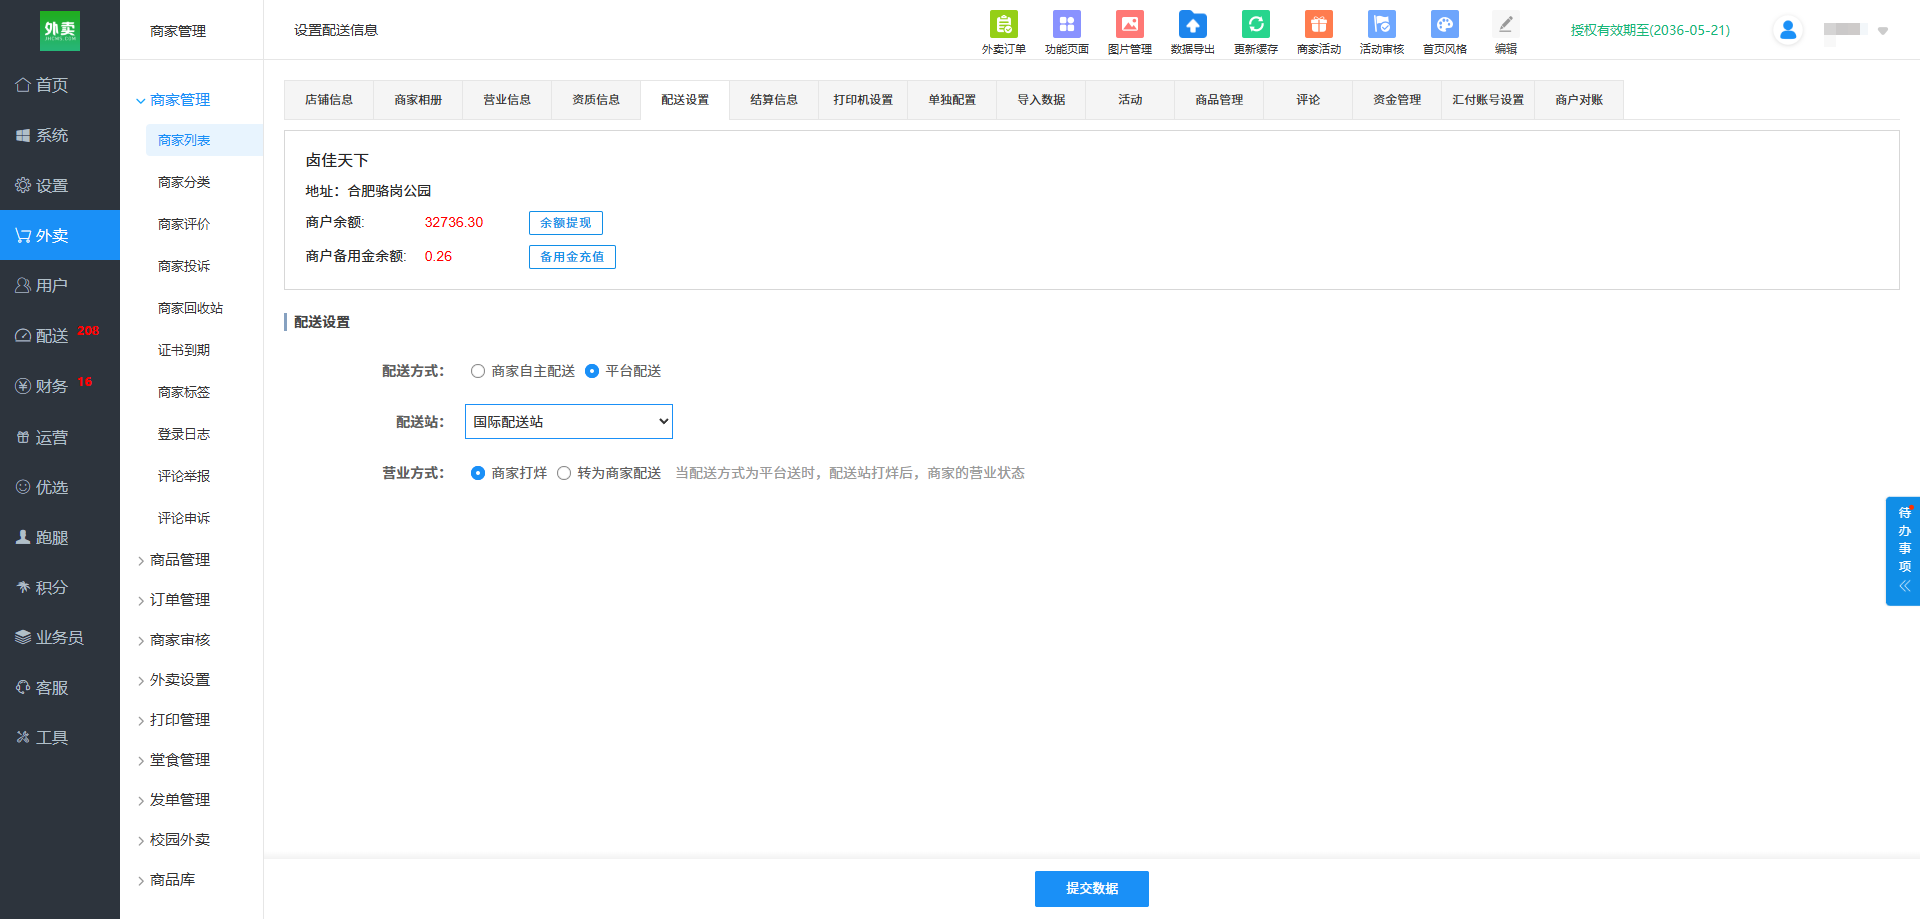Switch to the 商家相册 tab
Screen dimensions: 1920x919
click(418, 100)
